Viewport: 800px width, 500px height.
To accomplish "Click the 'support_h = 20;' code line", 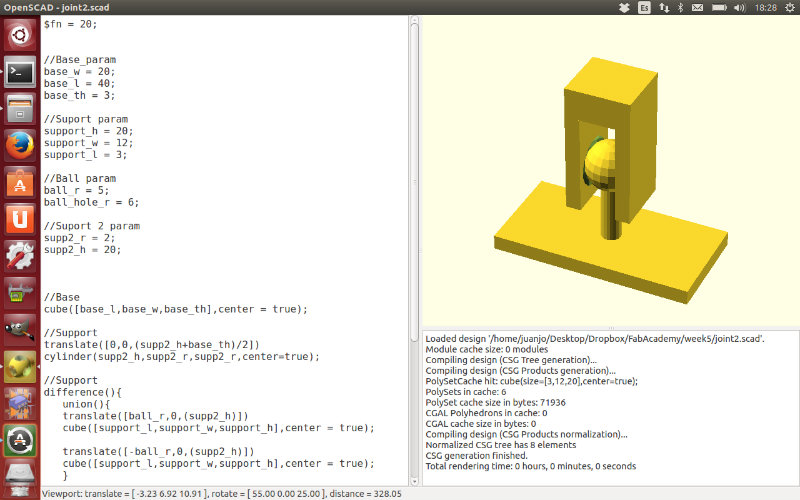I will (x=88, y=131).
